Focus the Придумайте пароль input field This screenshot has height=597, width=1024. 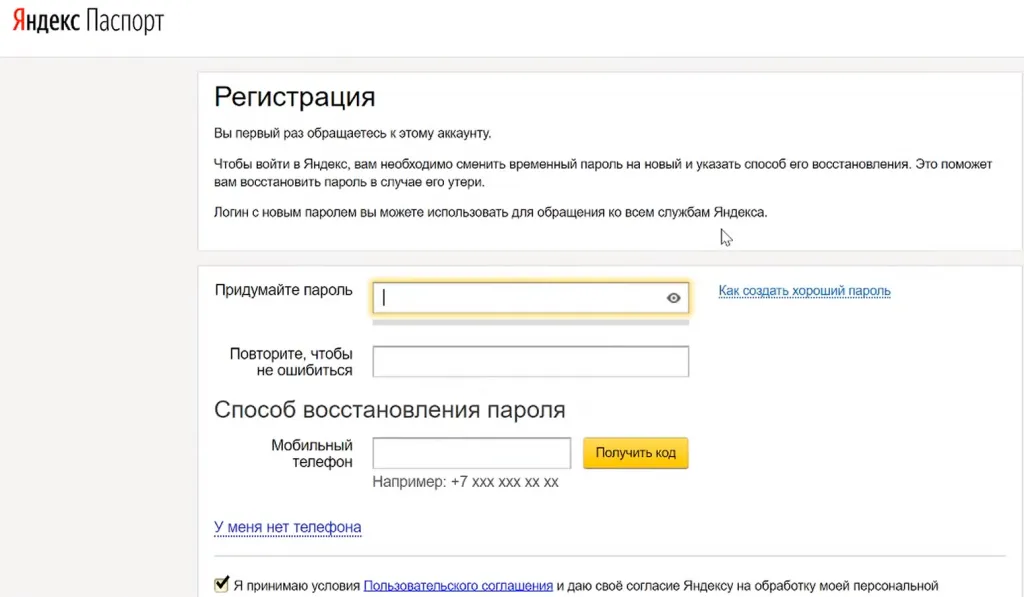[x=530, y=298]
